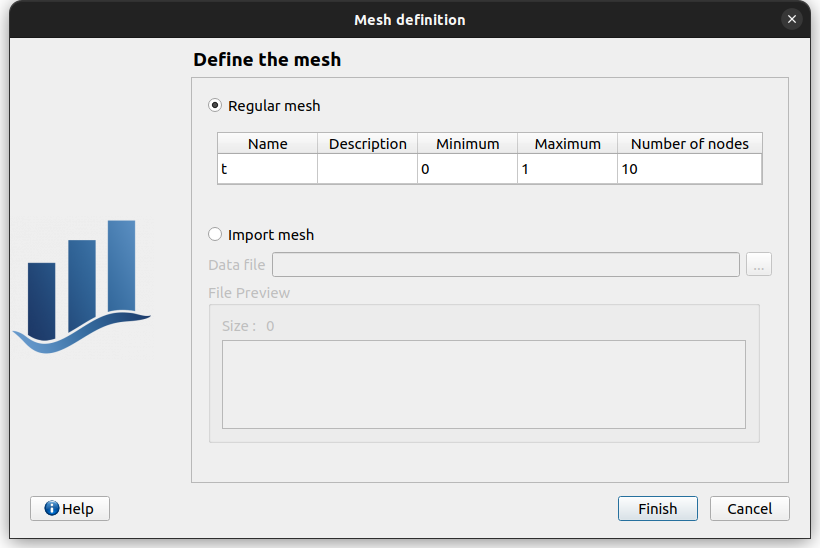Viewport: 820px width, 548px height.
Task: Click inside the File Preview box
Action: coord(483,384)
